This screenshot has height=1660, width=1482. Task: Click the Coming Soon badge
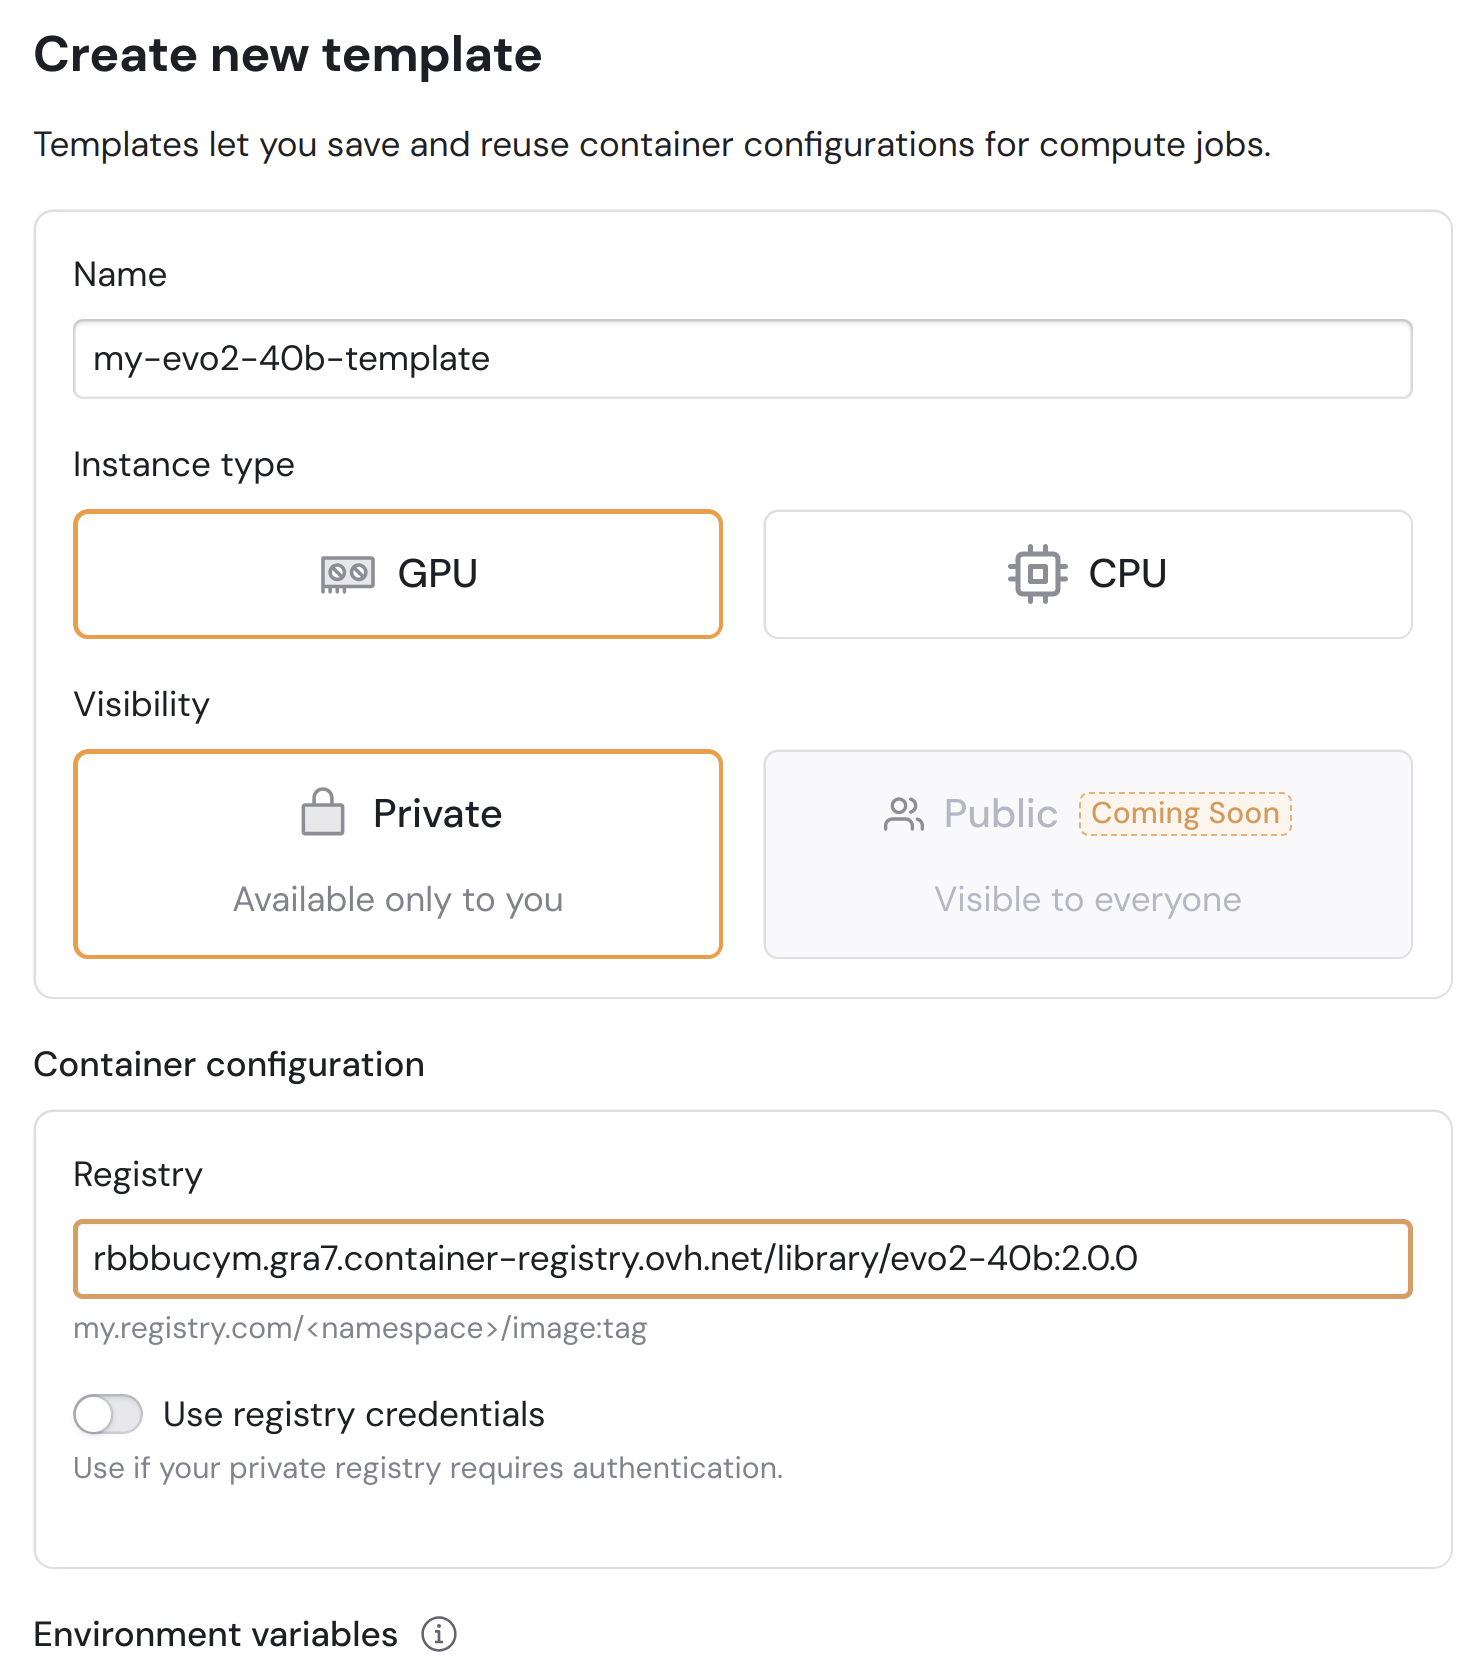click(1185, 813)
